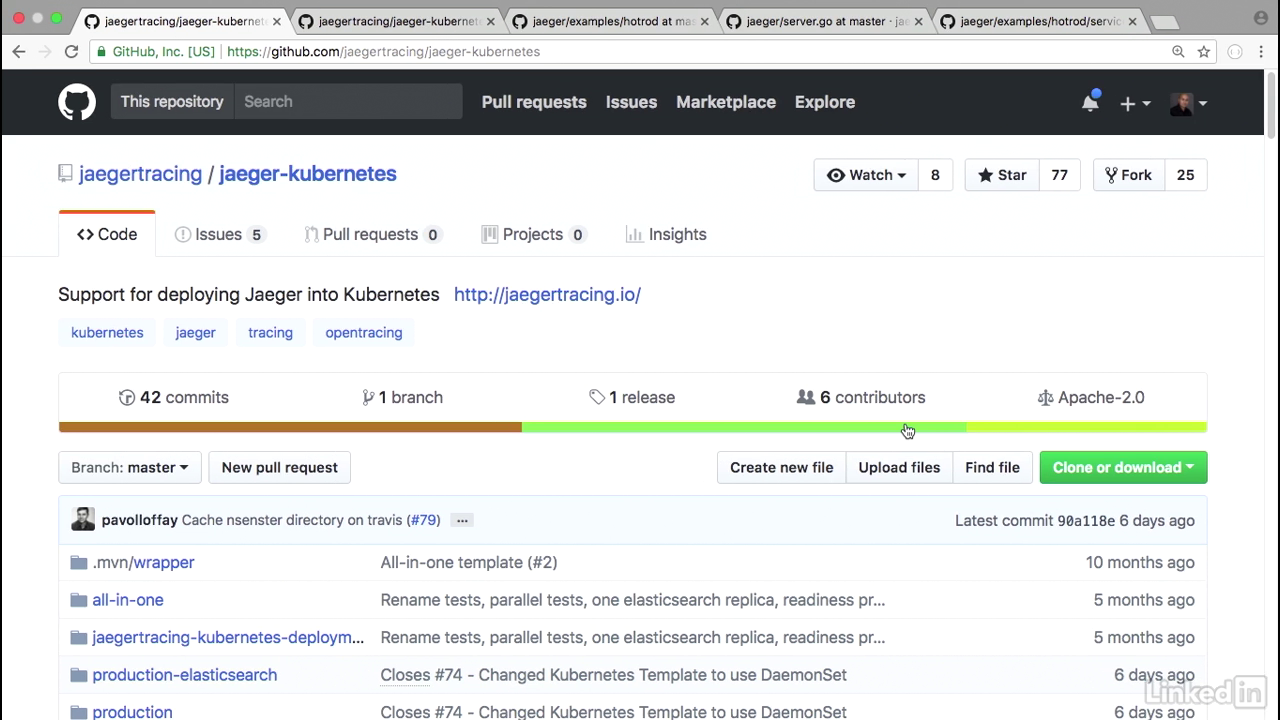Click pavolloffay's commit avatar
The image size is (1280, 720).
point(83,519)
